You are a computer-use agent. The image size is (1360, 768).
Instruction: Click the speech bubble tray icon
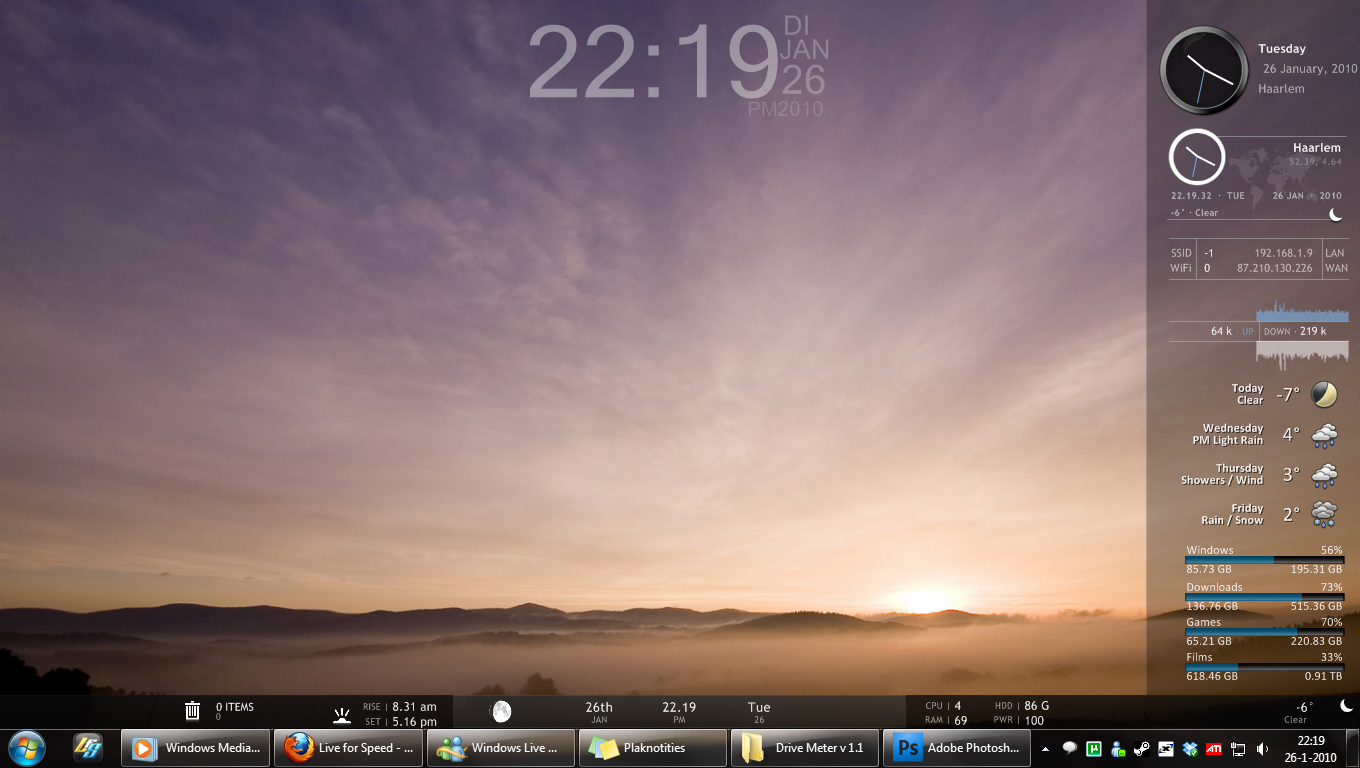1069,748
